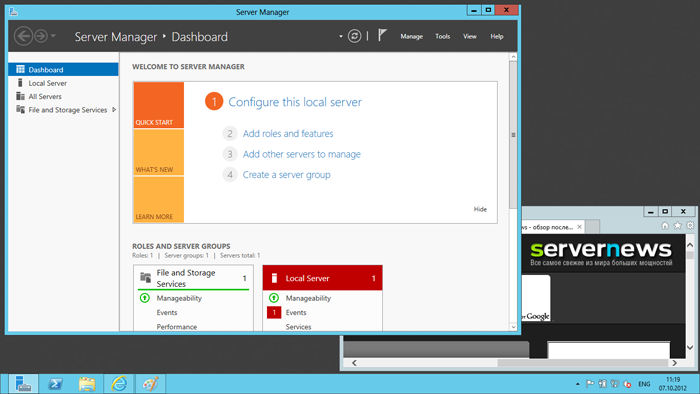Go forward with the Server Manager forward arrow

point(41,36)
